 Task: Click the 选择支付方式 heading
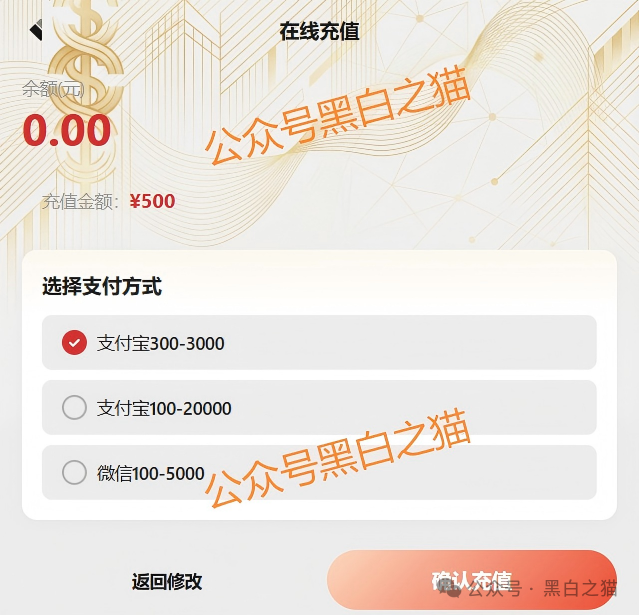(x=102, y=287)
